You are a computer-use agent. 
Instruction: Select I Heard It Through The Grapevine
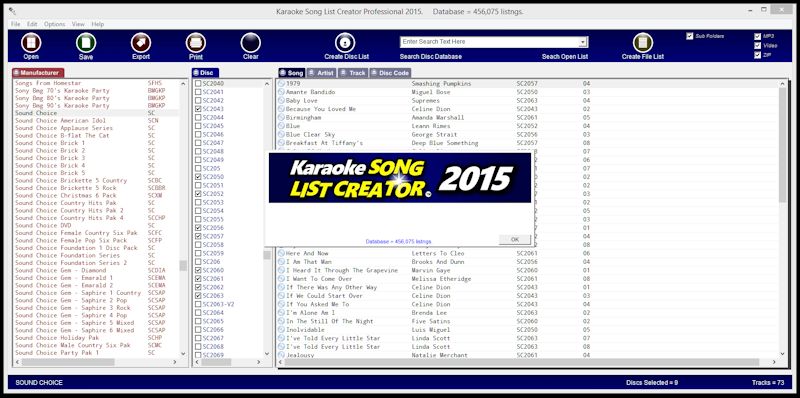(342, 270)
